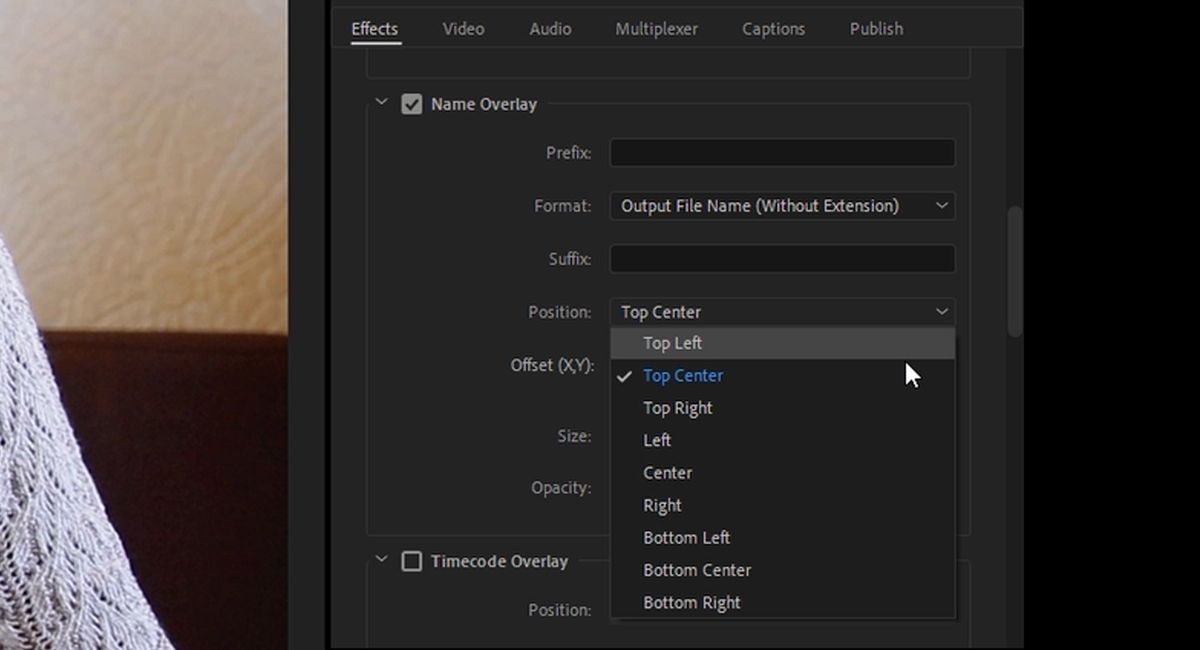Disable the Name Overlay checkbox
The image size is (1200, 650).
pos(412,103)
